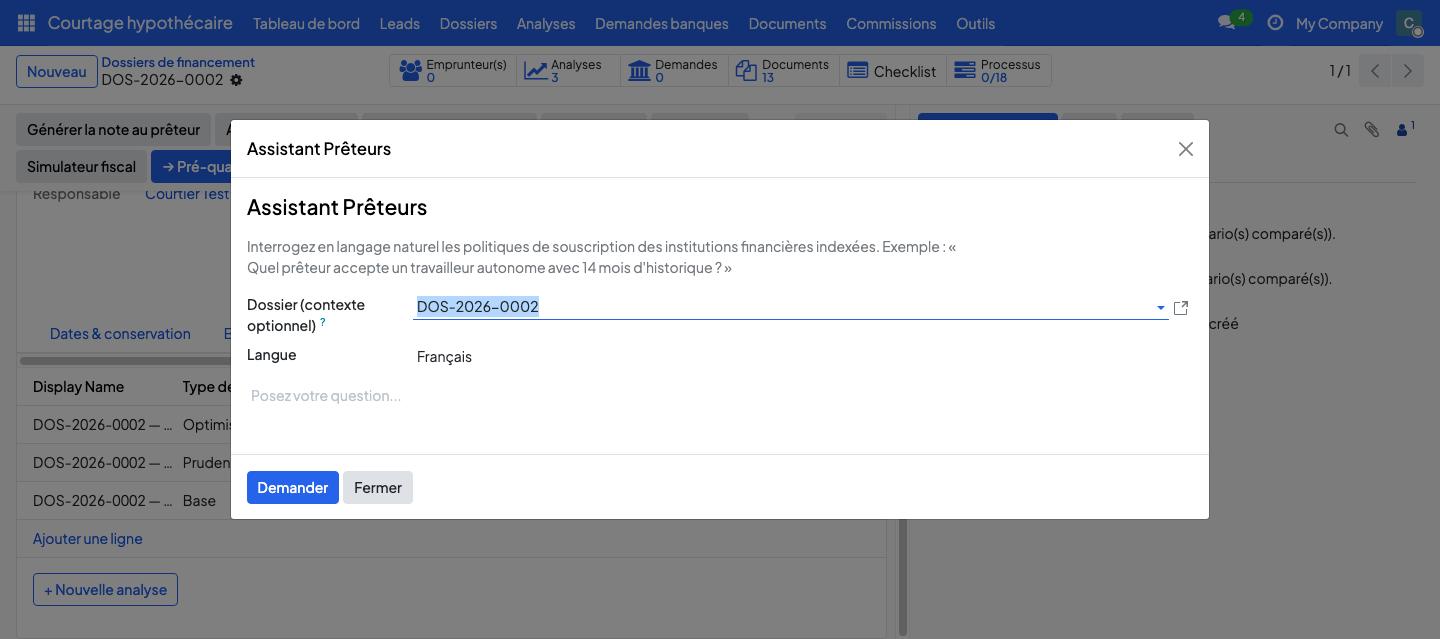This screenshot has height=639, width=1440.
Task: Click the followers person icon
Action: pyautogui.click(x=1405, y=129)
